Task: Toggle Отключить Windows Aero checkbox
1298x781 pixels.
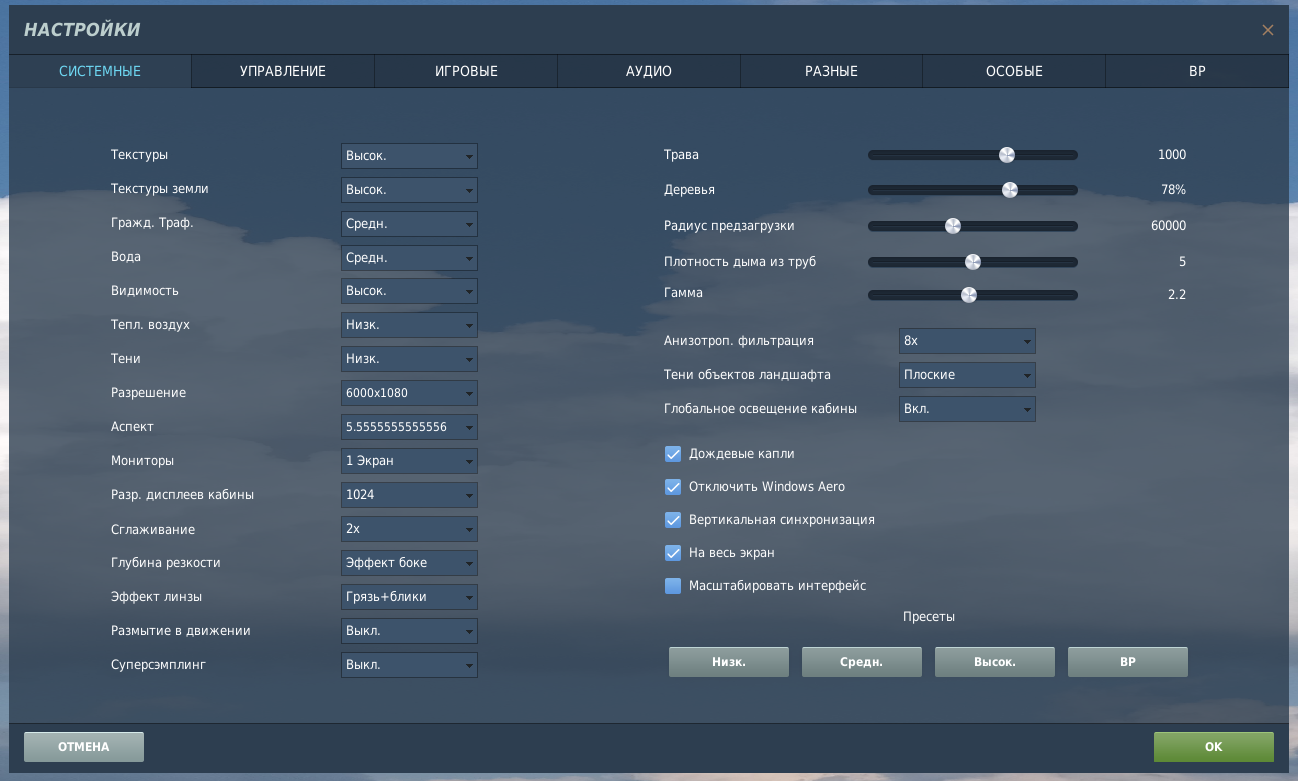Action: click(673, 487)
